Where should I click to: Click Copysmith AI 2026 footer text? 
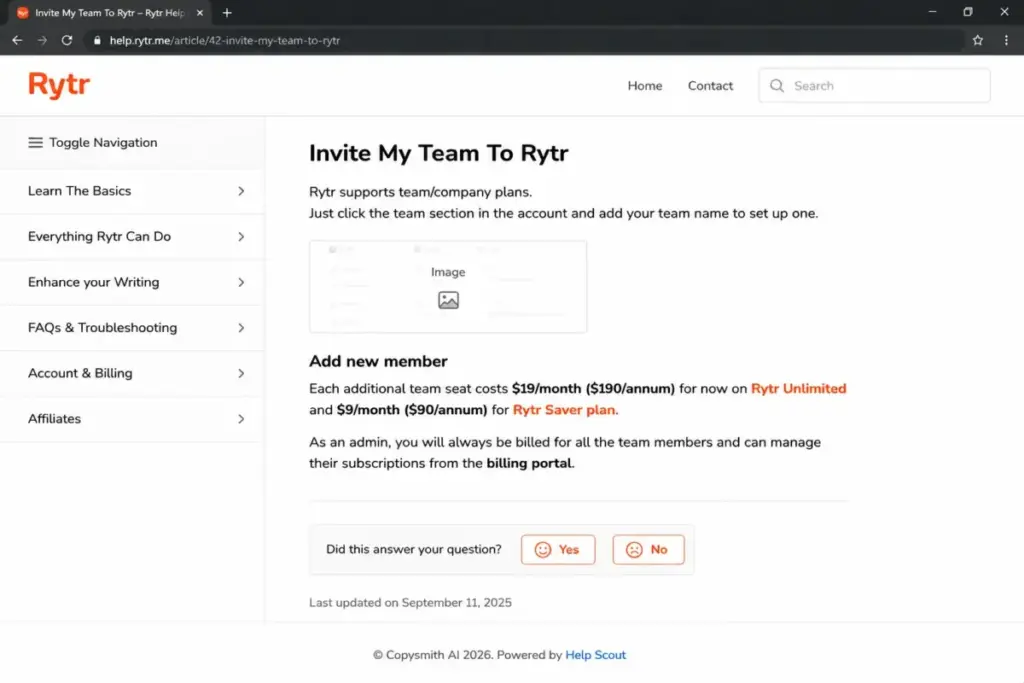(433, 655)
